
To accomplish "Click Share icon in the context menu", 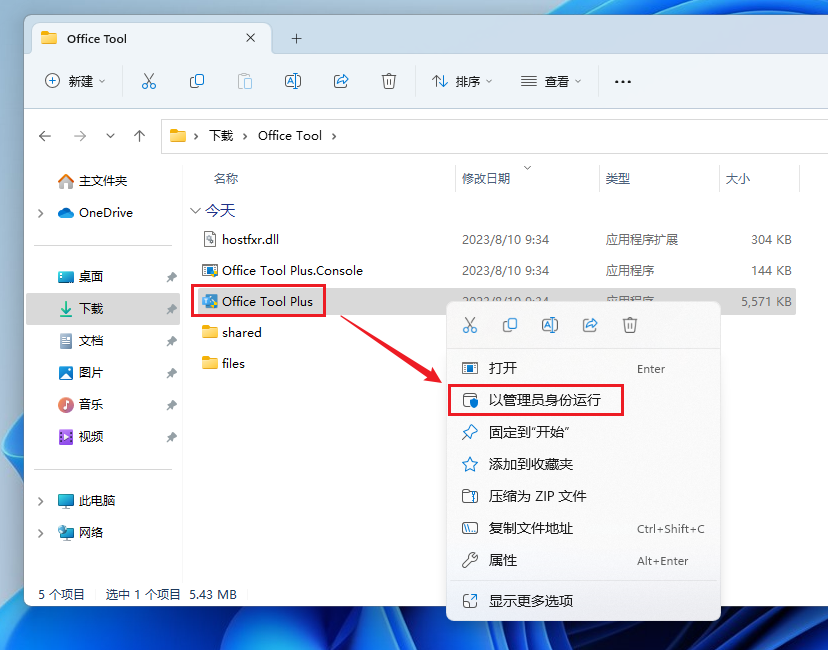I will click(x=590, y=325).
